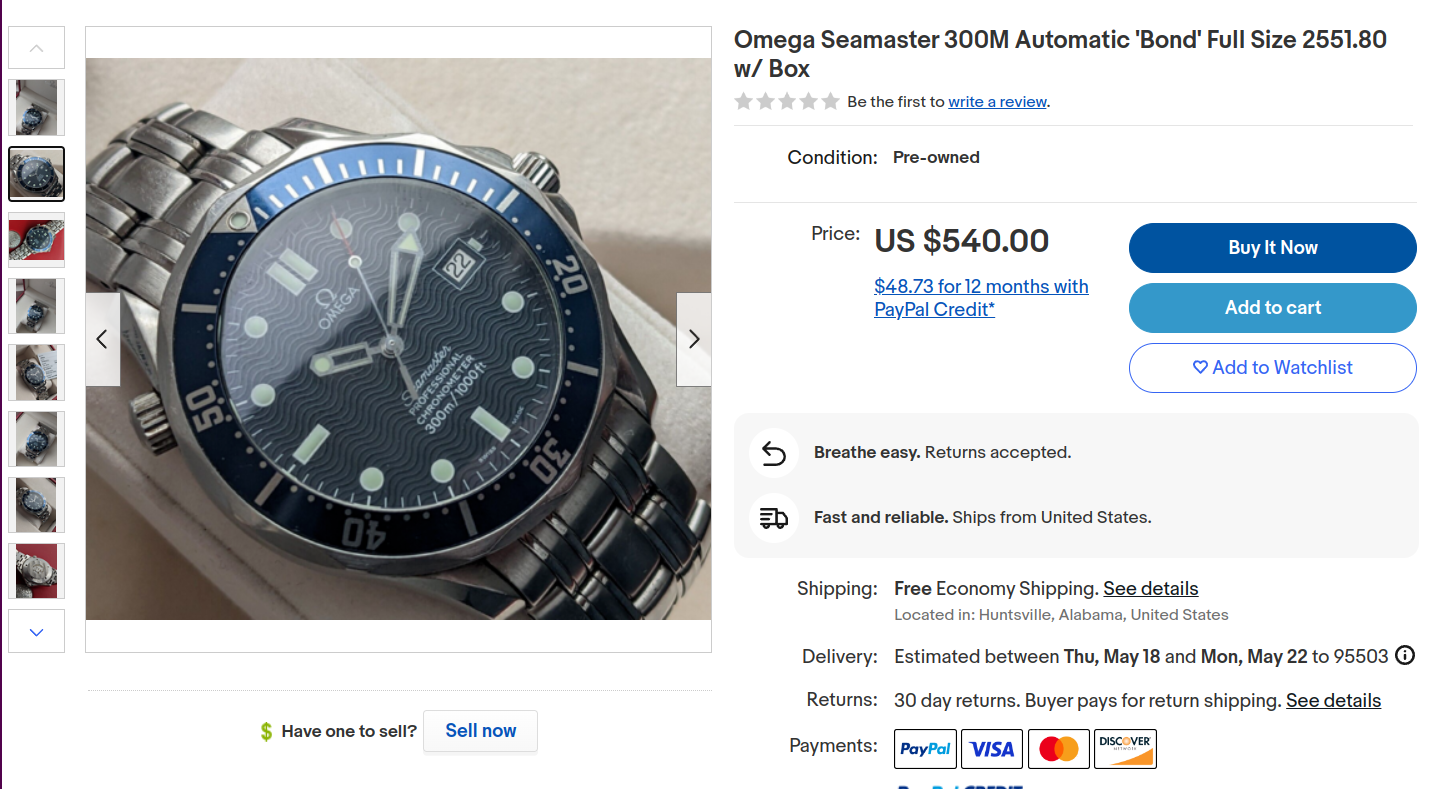The image size is (1433, 789).
Task: Click the Visa card icon
Action: [x=992, y=749]
